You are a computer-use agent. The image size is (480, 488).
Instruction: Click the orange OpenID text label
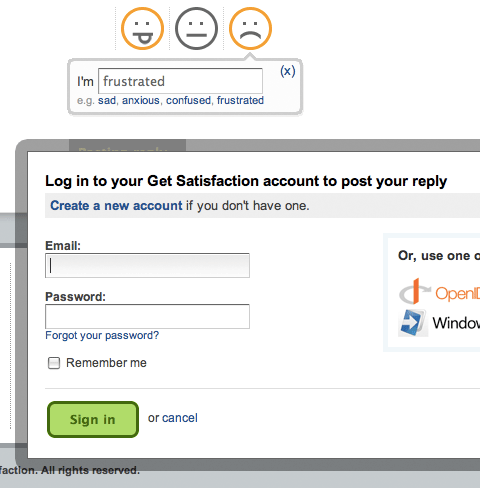(x=457, y=293)
